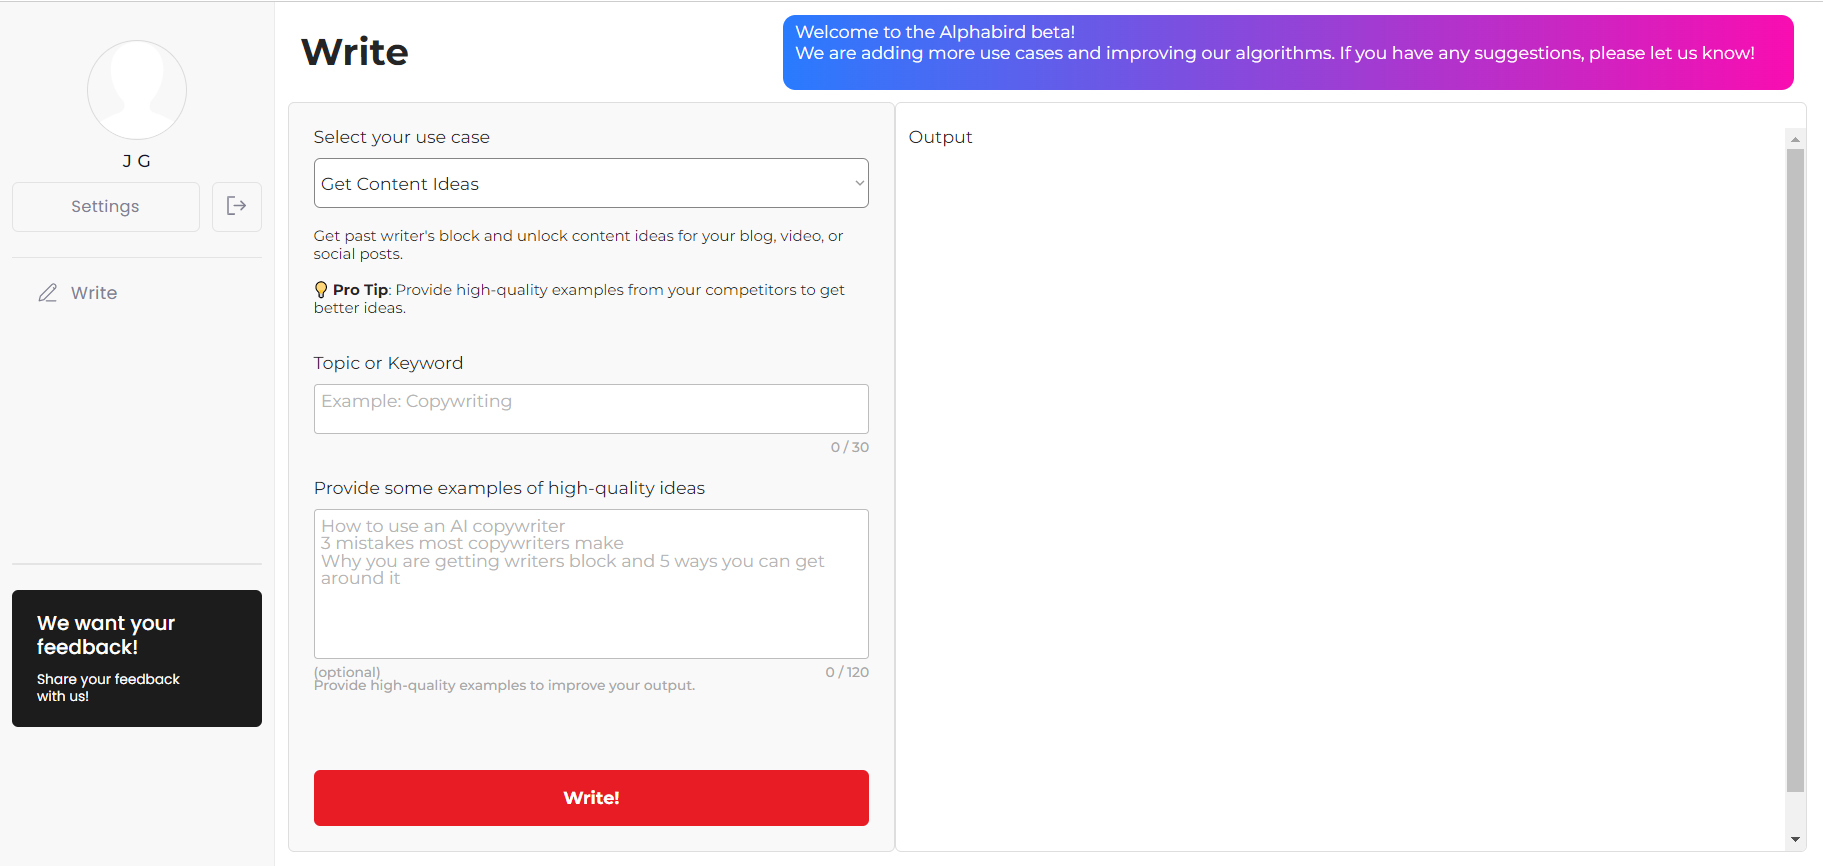Click the pencil icon in the sidebar
Image resolution: width=1823 pixels, height=866 pixels.
48,293
